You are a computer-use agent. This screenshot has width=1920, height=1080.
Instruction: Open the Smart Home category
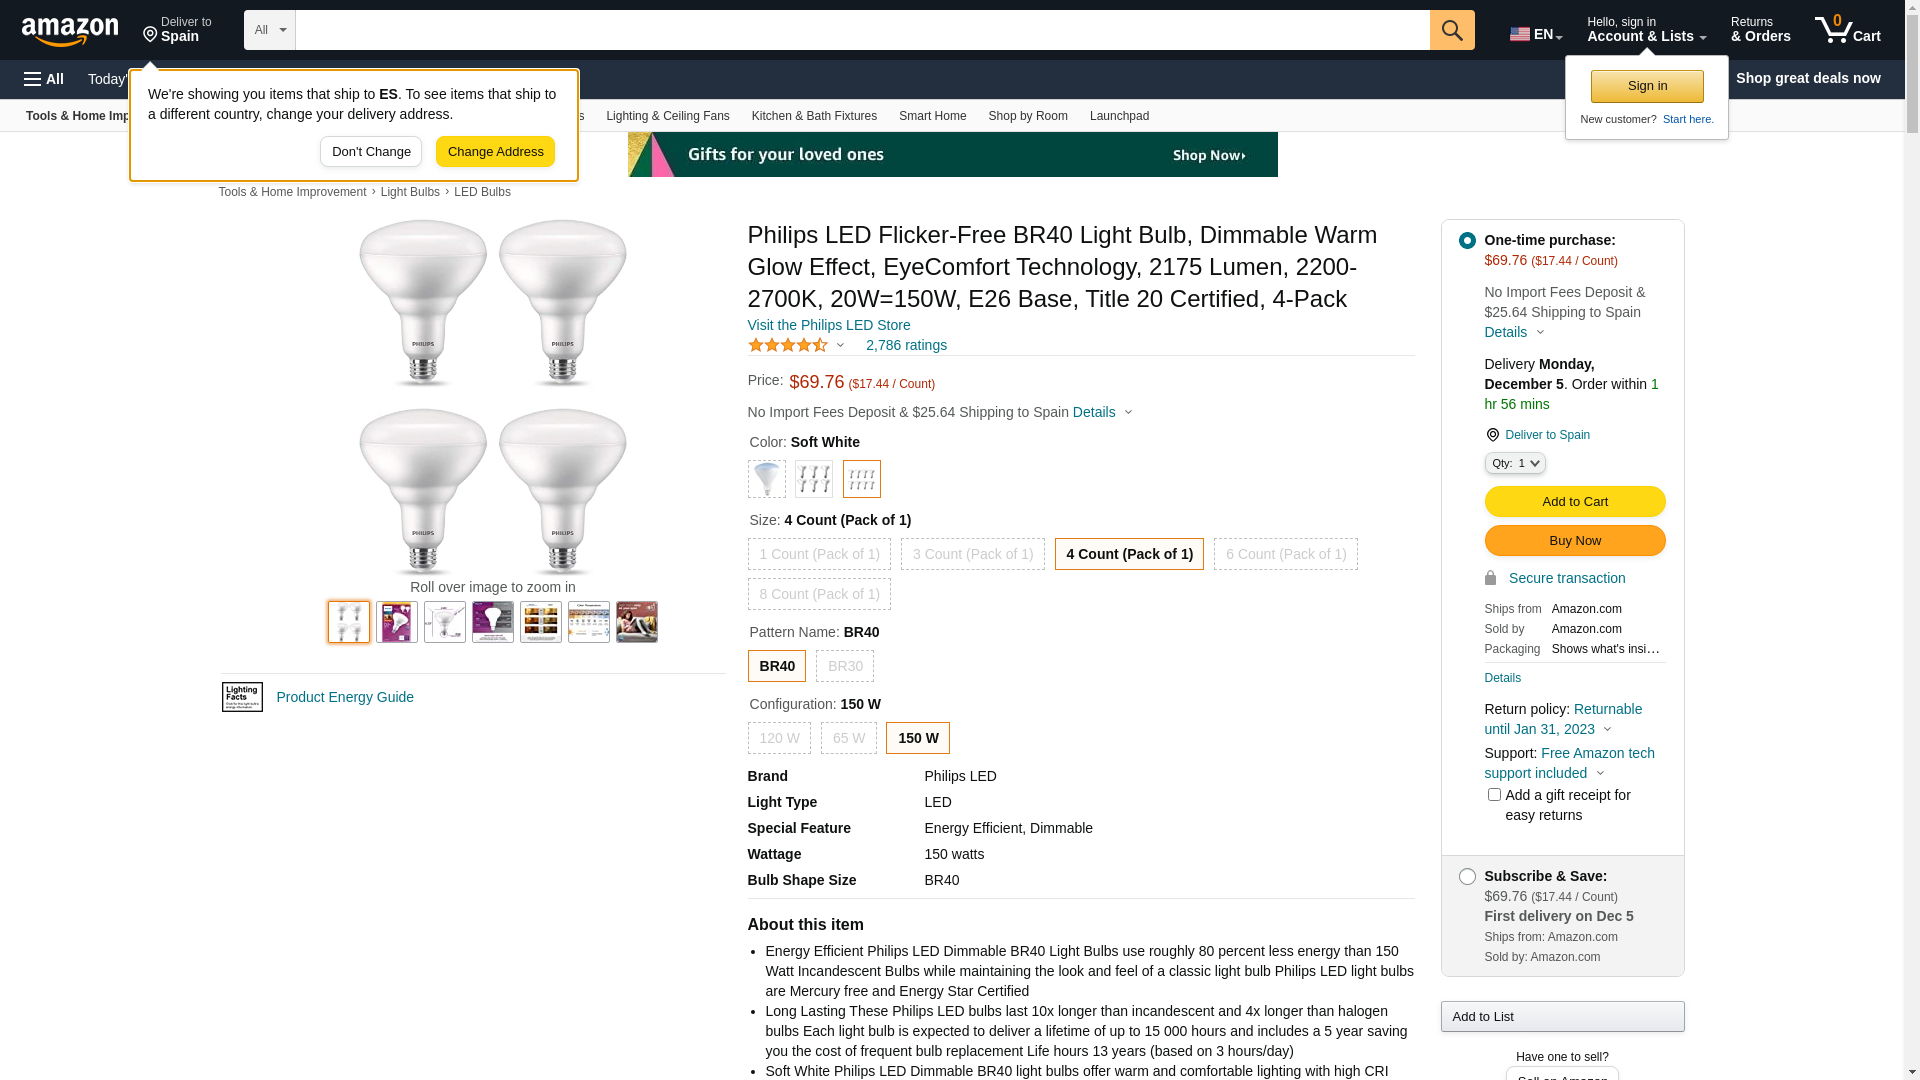[x=932, y=116]
